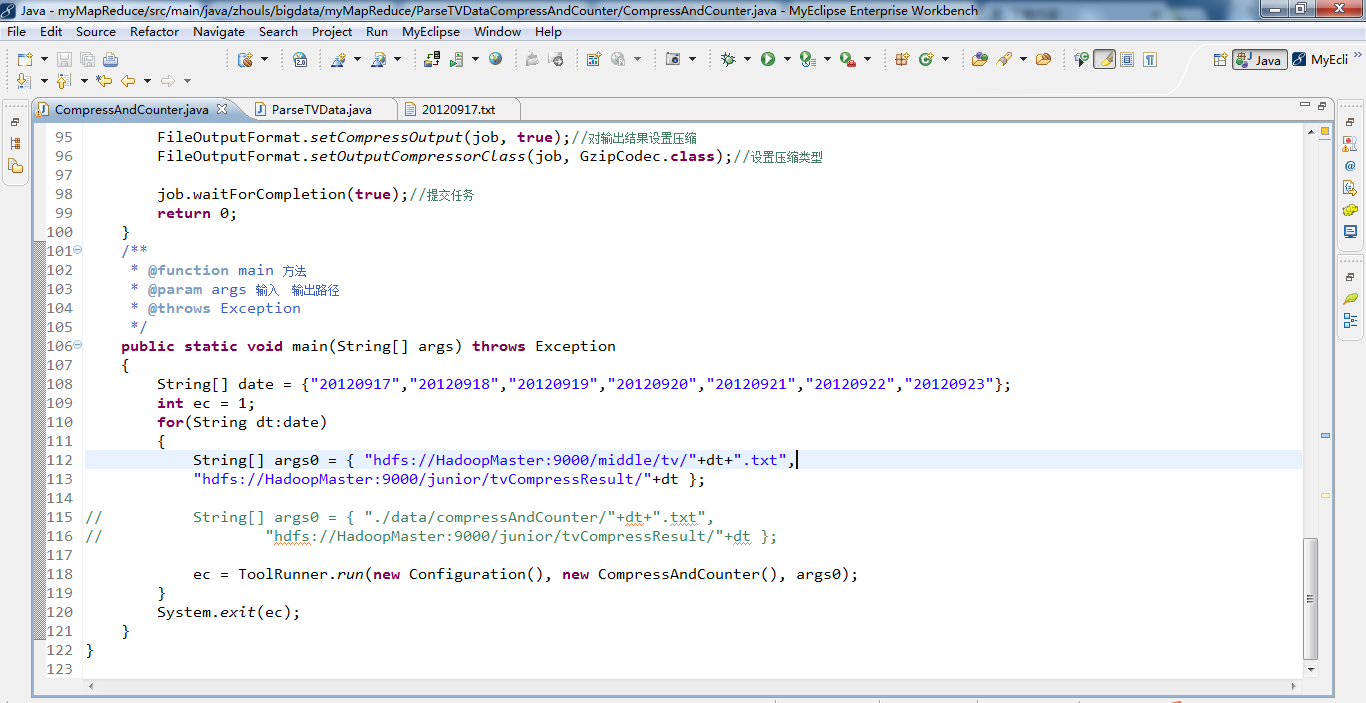
Task: Click the Save All icon
Action: pyautogui.click(x=87, y=60)
